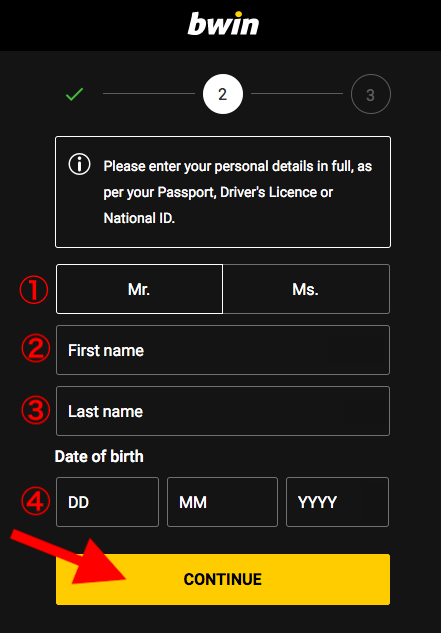The height and width of the screenshot is (633, 441).
Task: Go to step 3 progress circle
Action: tap(371, 94)
